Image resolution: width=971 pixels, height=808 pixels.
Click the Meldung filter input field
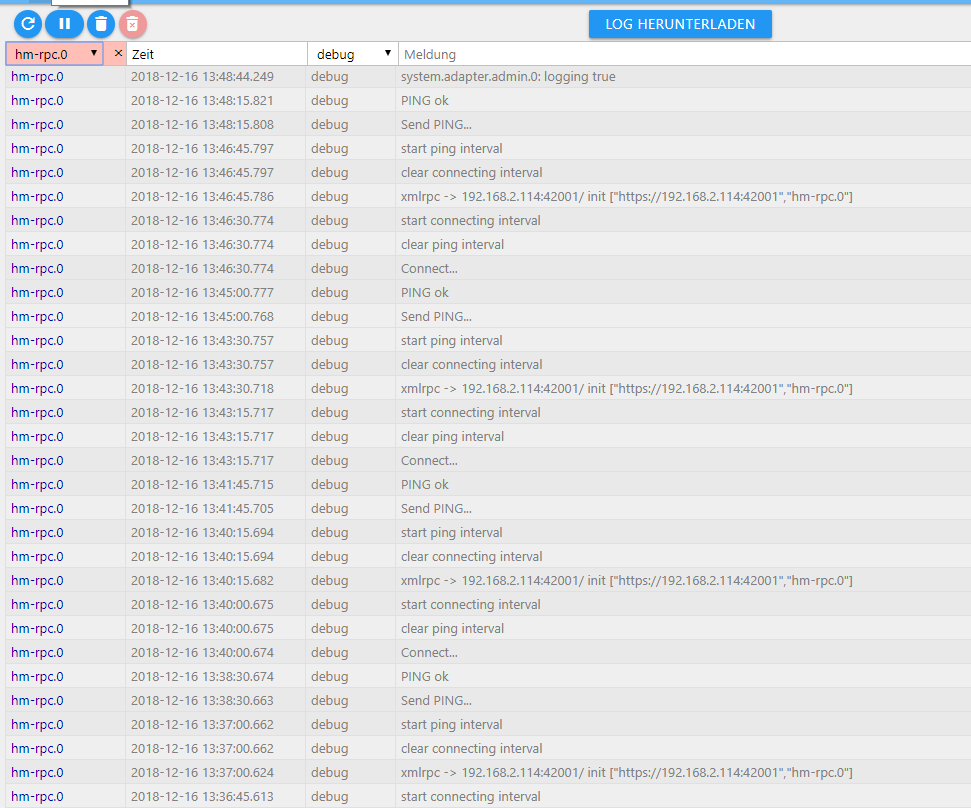[x=684, y=54]
